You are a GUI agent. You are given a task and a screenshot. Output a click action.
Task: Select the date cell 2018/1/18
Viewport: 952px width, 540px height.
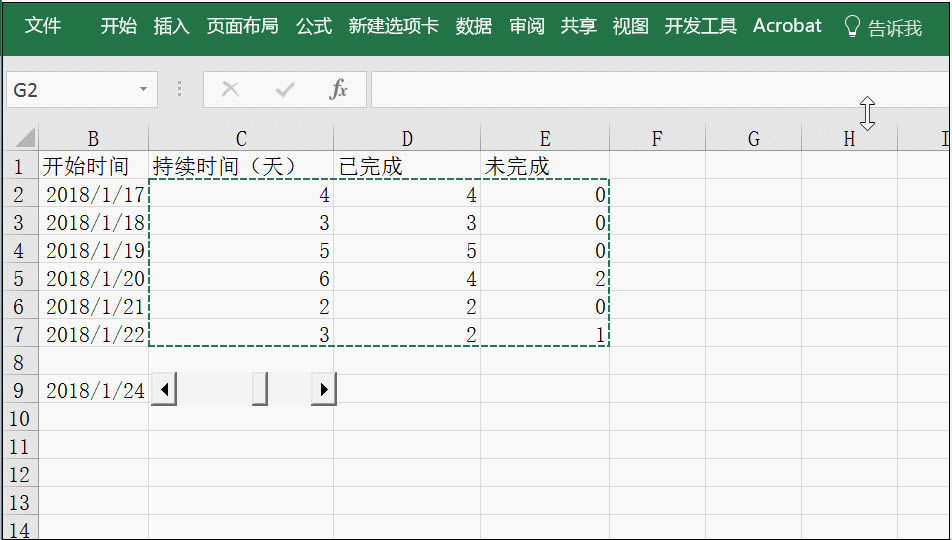pos(94,222)
